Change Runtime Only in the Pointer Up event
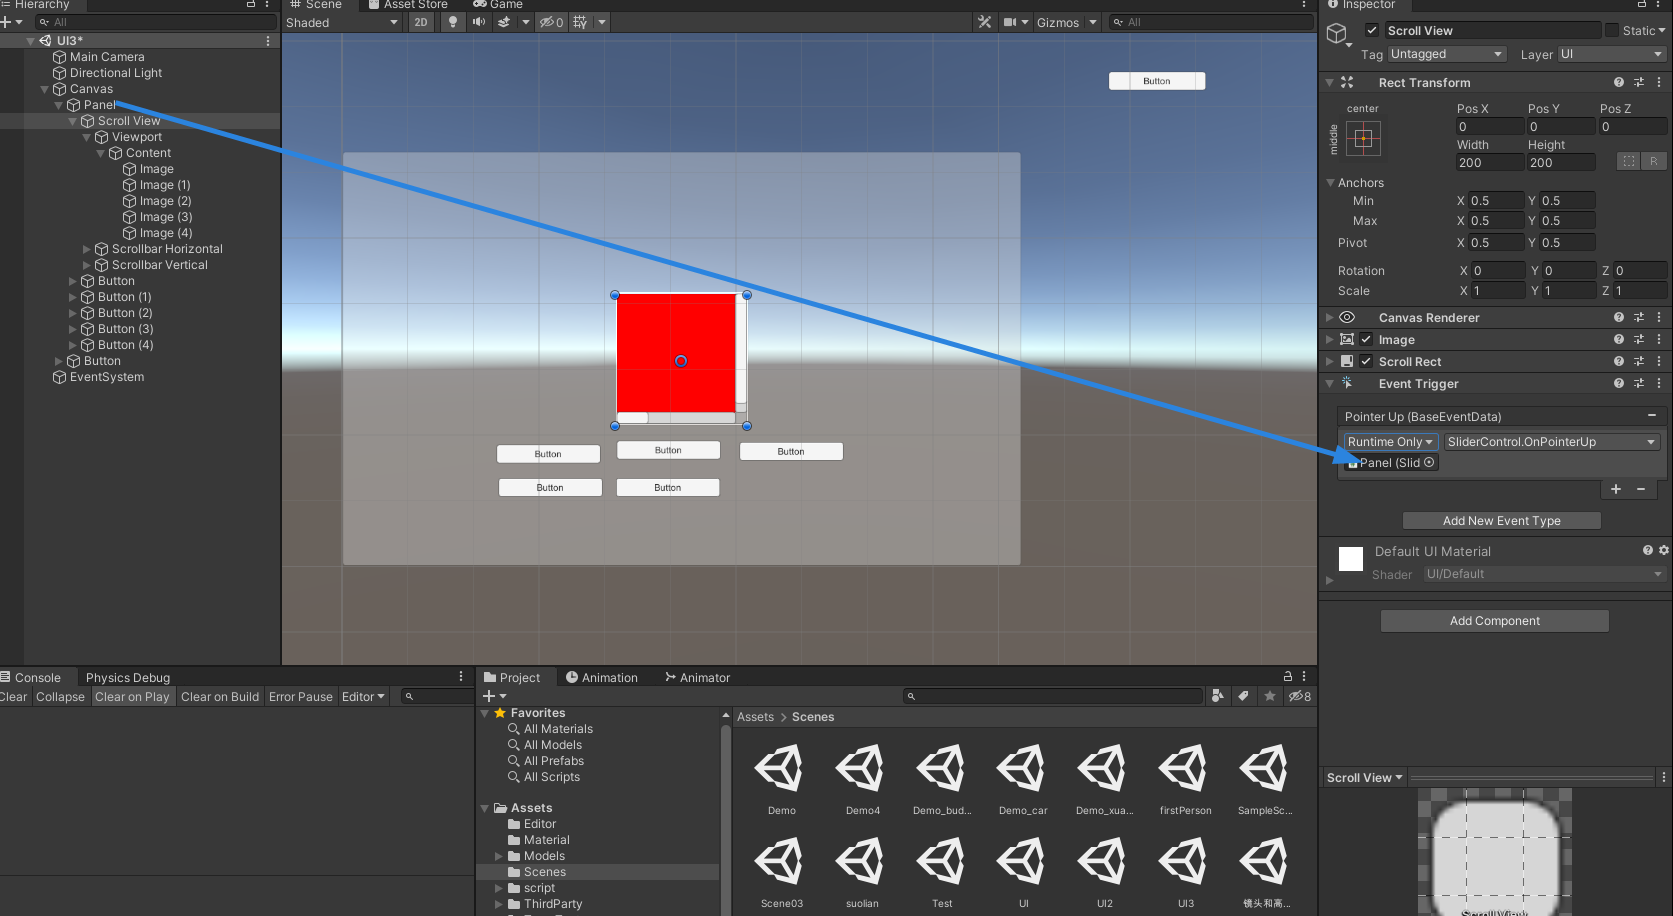Image resolution: width=1673 pixels, height=916 pixels. click(1389, 441)
